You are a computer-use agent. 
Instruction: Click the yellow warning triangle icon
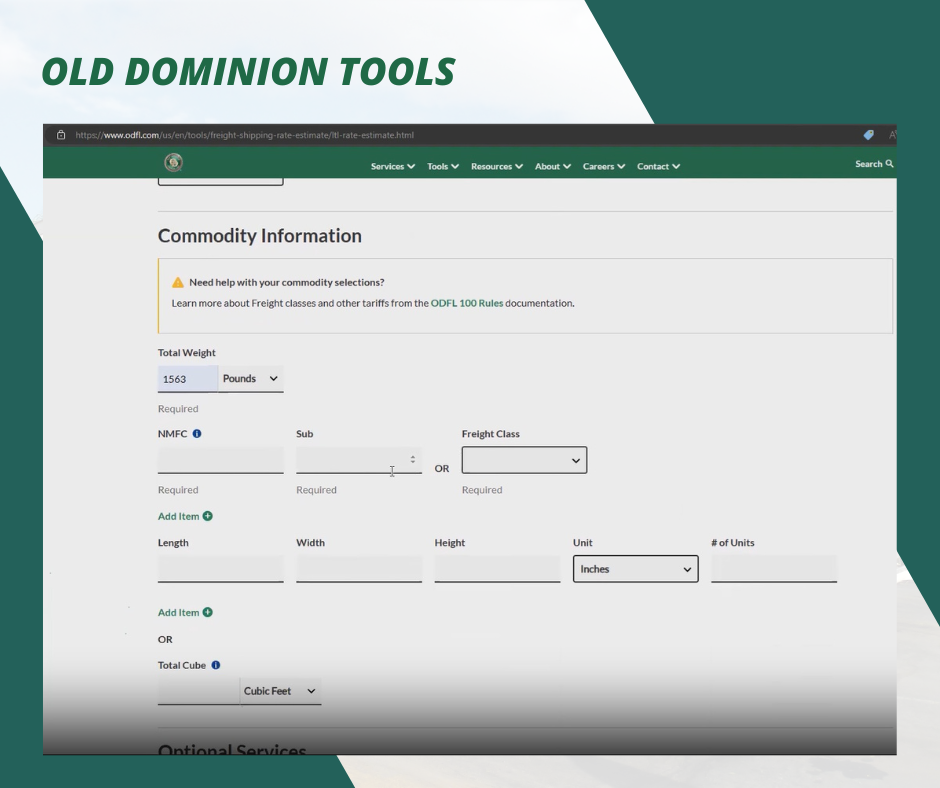[x=178, y=282]
